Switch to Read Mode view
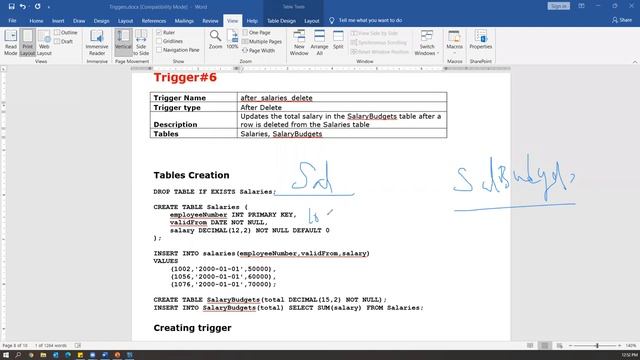The image size is (640, 360). (11, 42)
